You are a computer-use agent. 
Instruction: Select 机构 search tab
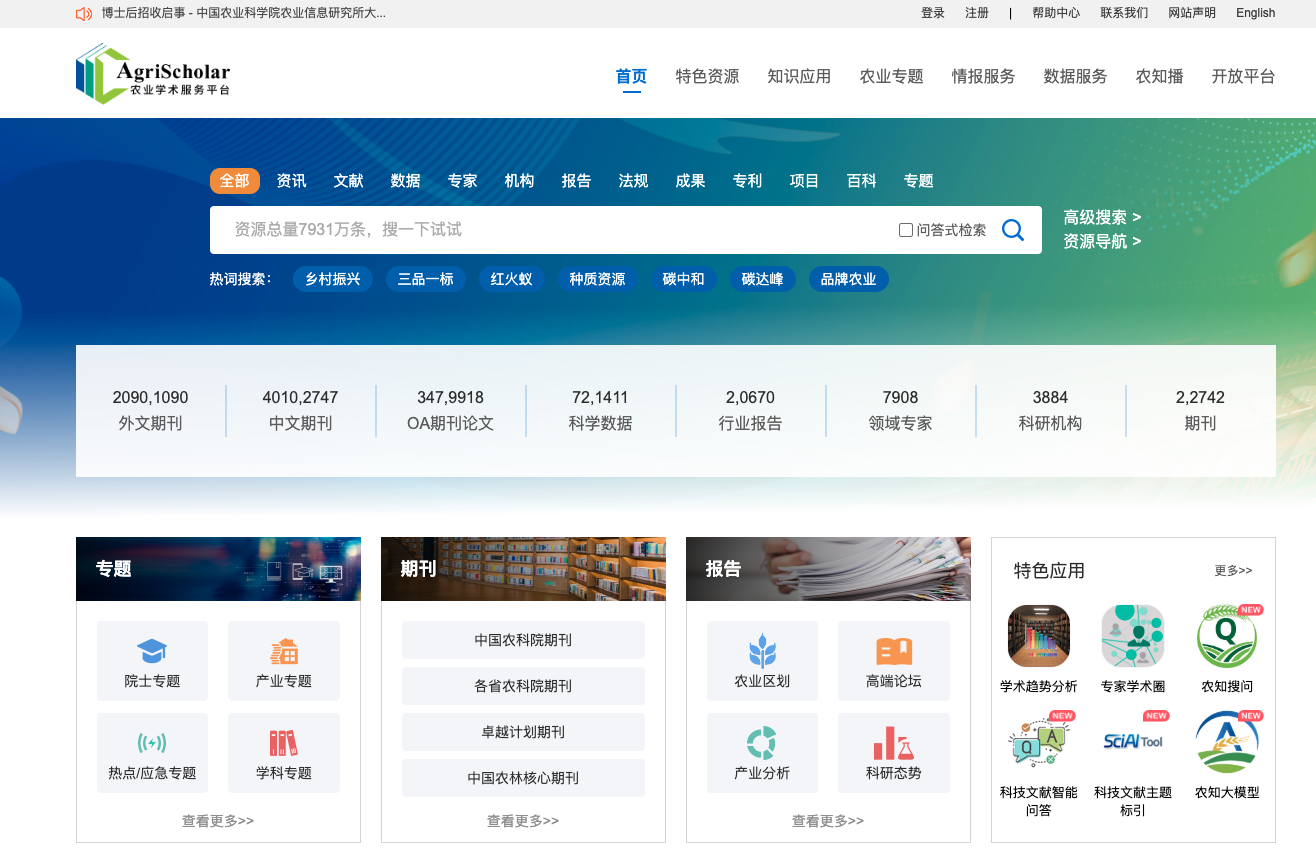click(519, 181)
